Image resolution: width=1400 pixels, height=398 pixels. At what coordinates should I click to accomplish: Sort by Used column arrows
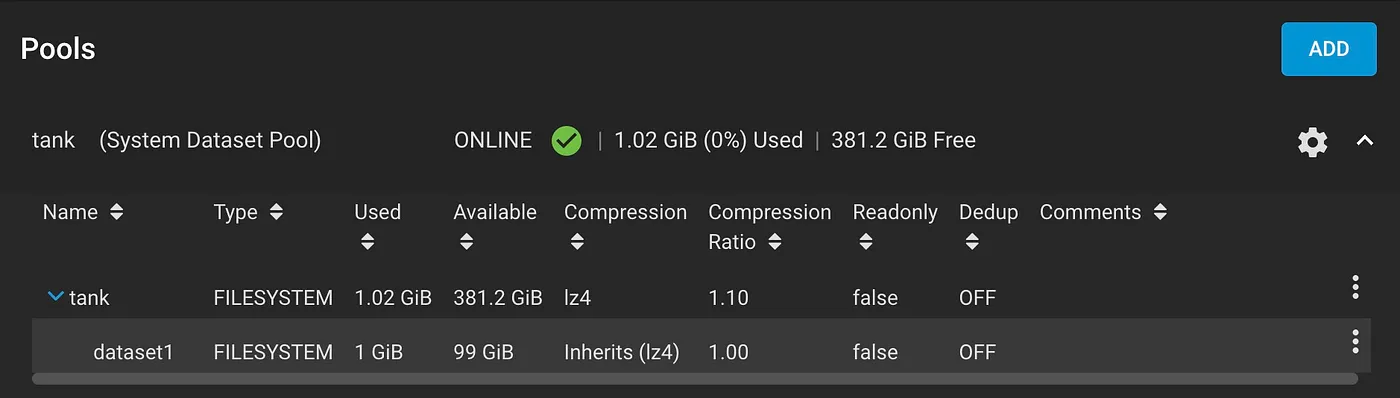coord(367,242)
